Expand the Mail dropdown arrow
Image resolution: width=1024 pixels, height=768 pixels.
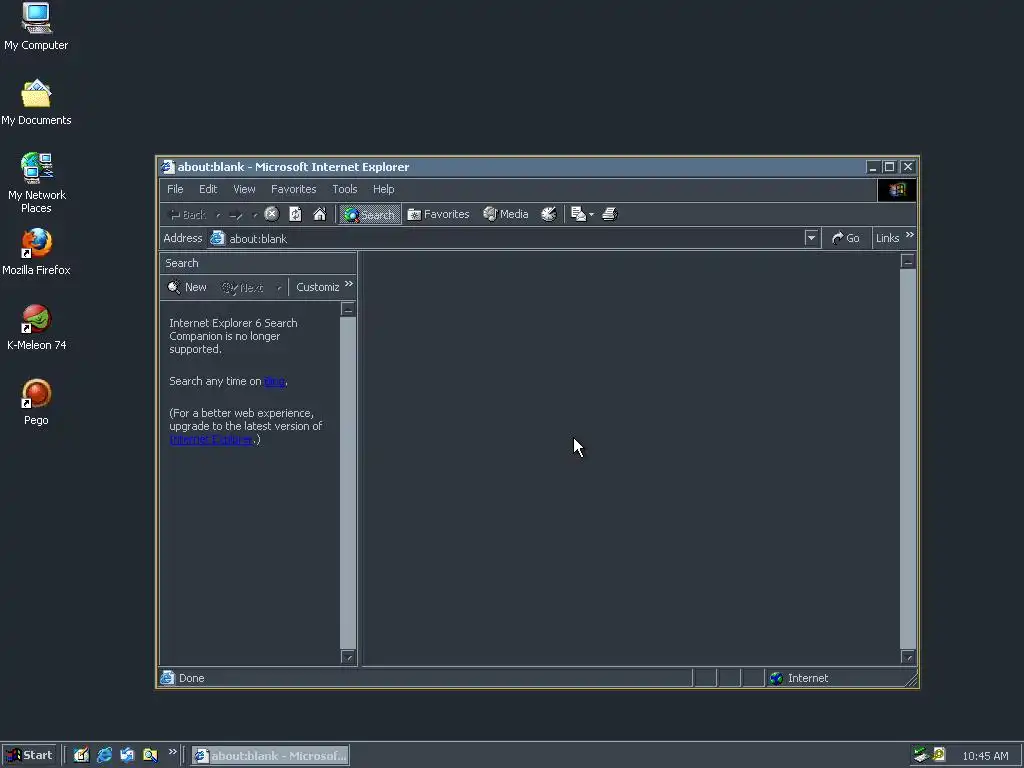(591, 214)
